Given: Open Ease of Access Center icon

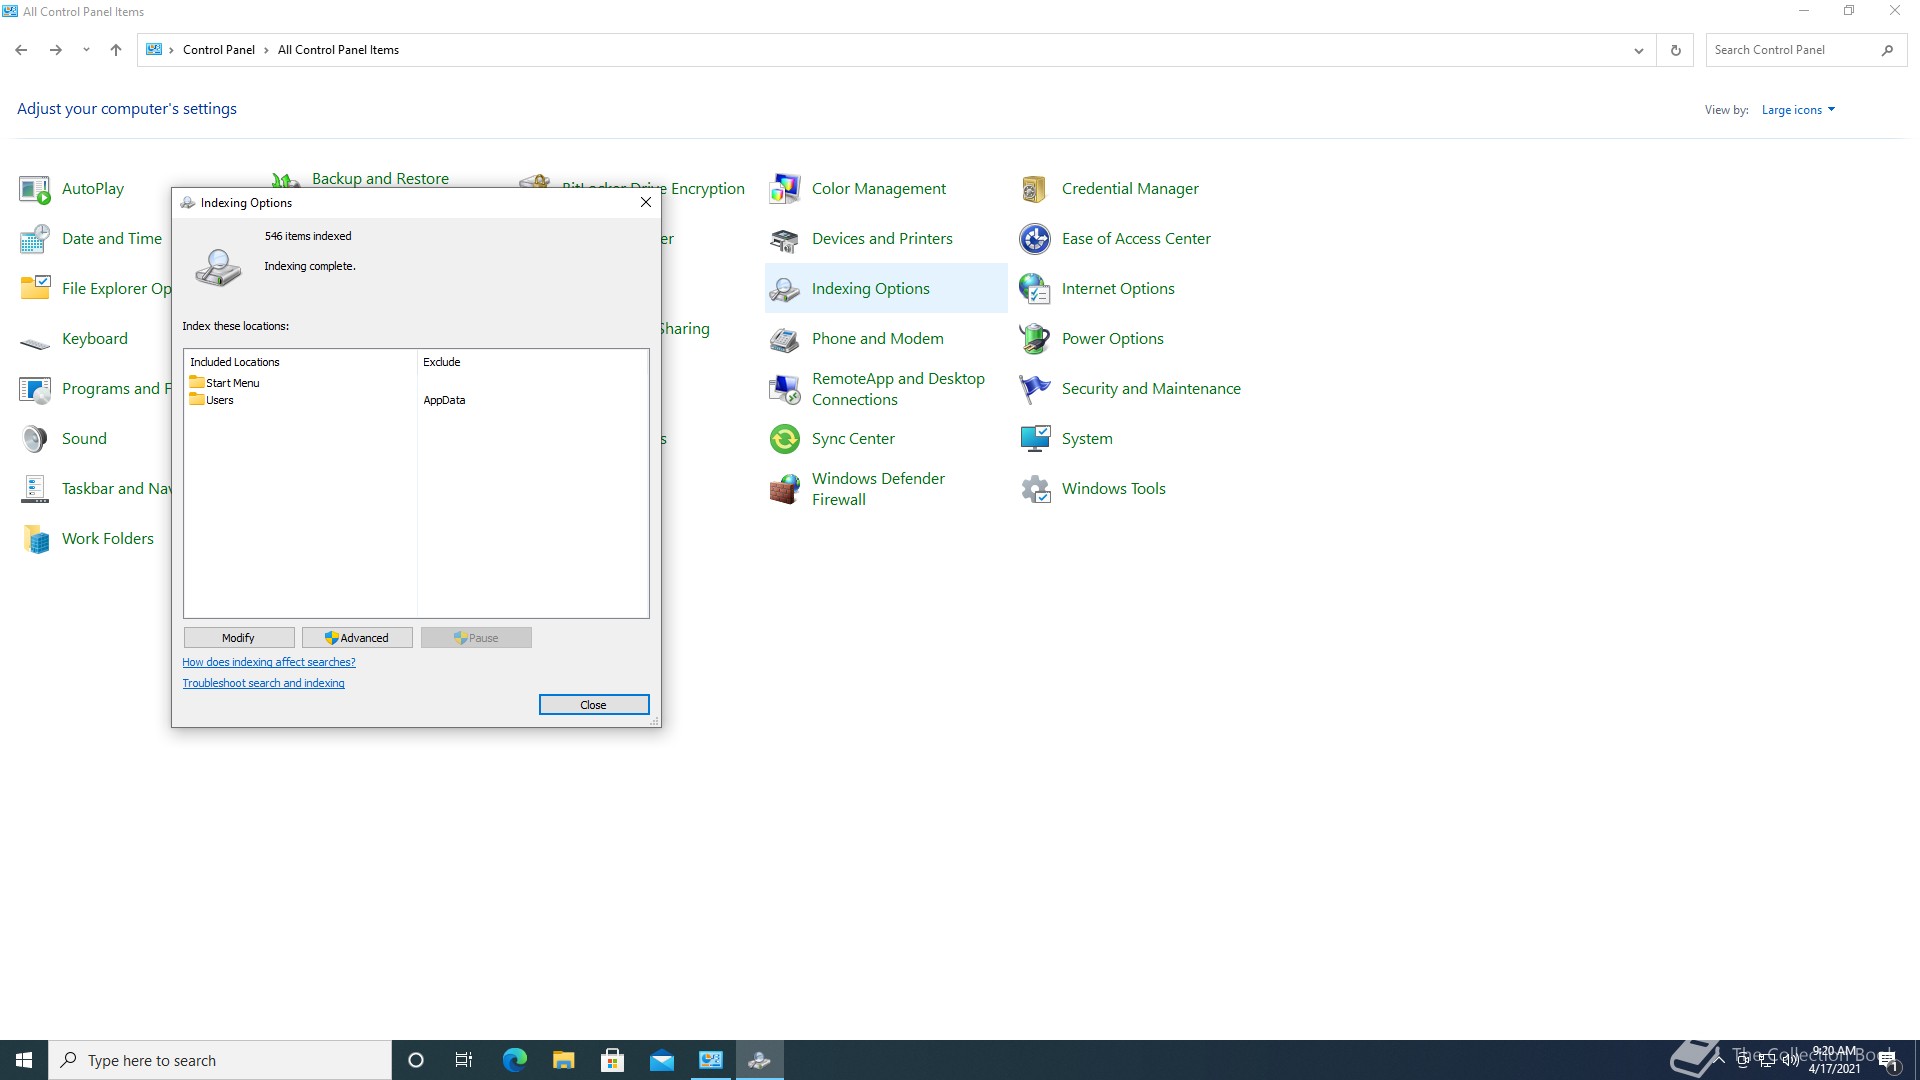Looking at the screenshot, I should [1035, 239].
